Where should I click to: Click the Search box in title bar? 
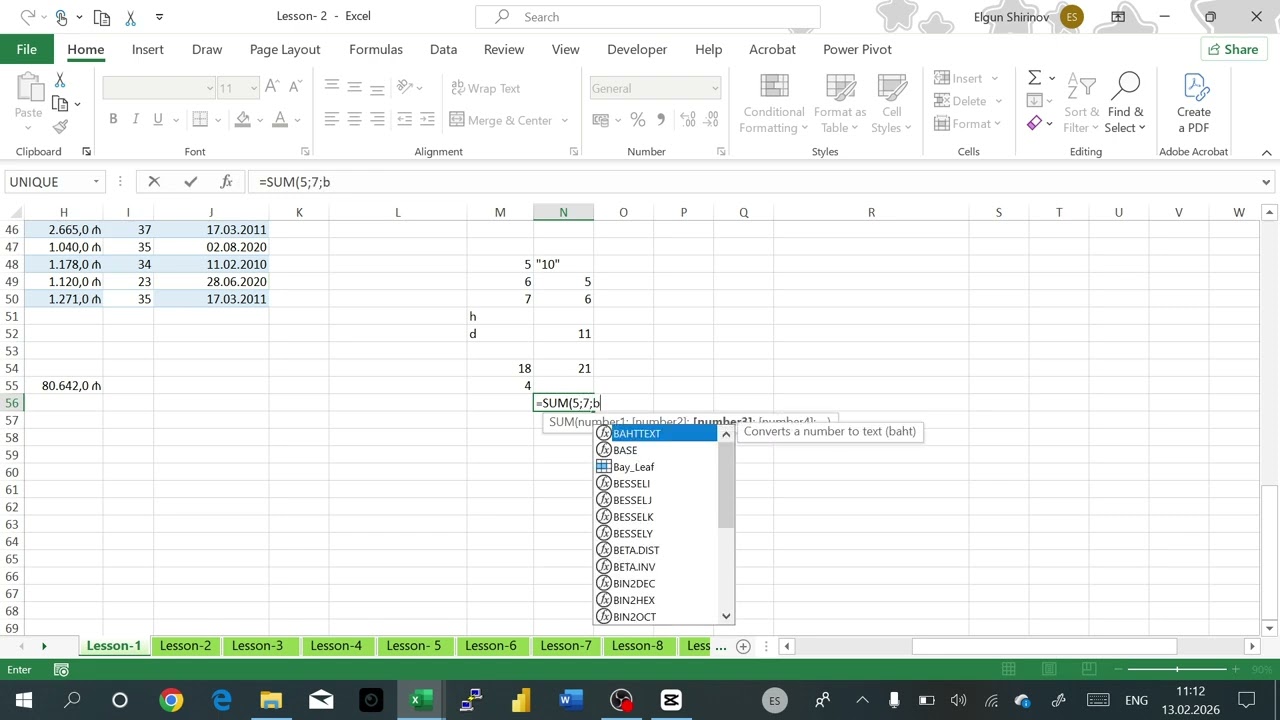coord(648,17)
